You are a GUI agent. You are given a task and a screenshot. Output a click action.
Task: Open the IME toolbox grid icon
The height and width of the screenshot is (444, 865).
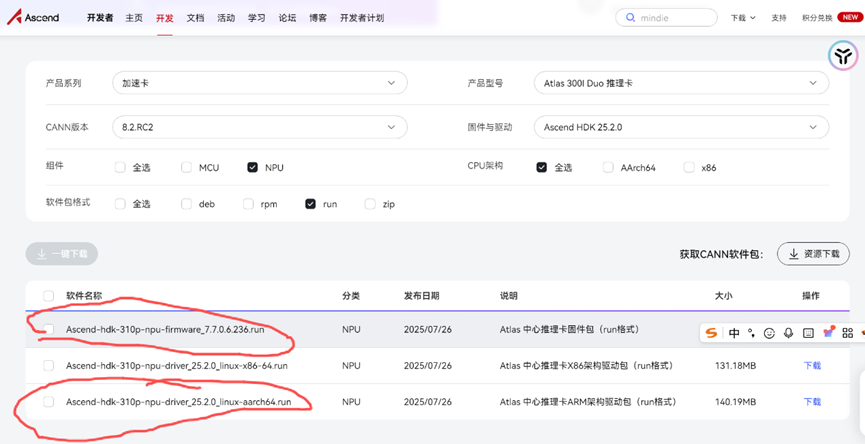coord(848,333)
